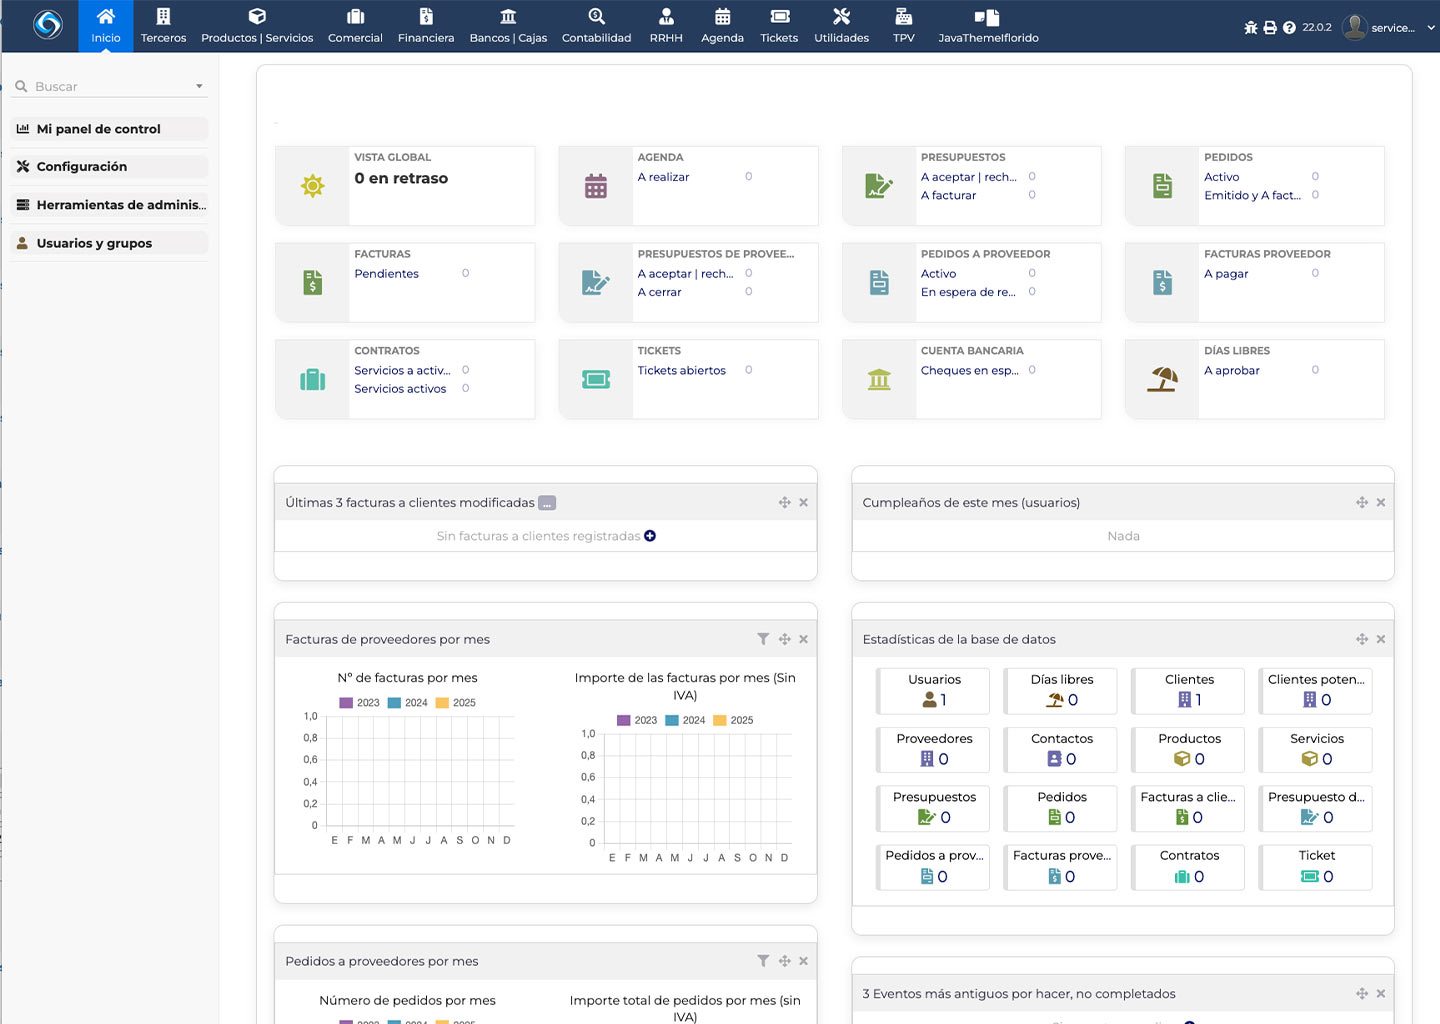Select Configuración in the left sidebar
The height and width of the screenshot is (1024, 1440).
(82, 167)
